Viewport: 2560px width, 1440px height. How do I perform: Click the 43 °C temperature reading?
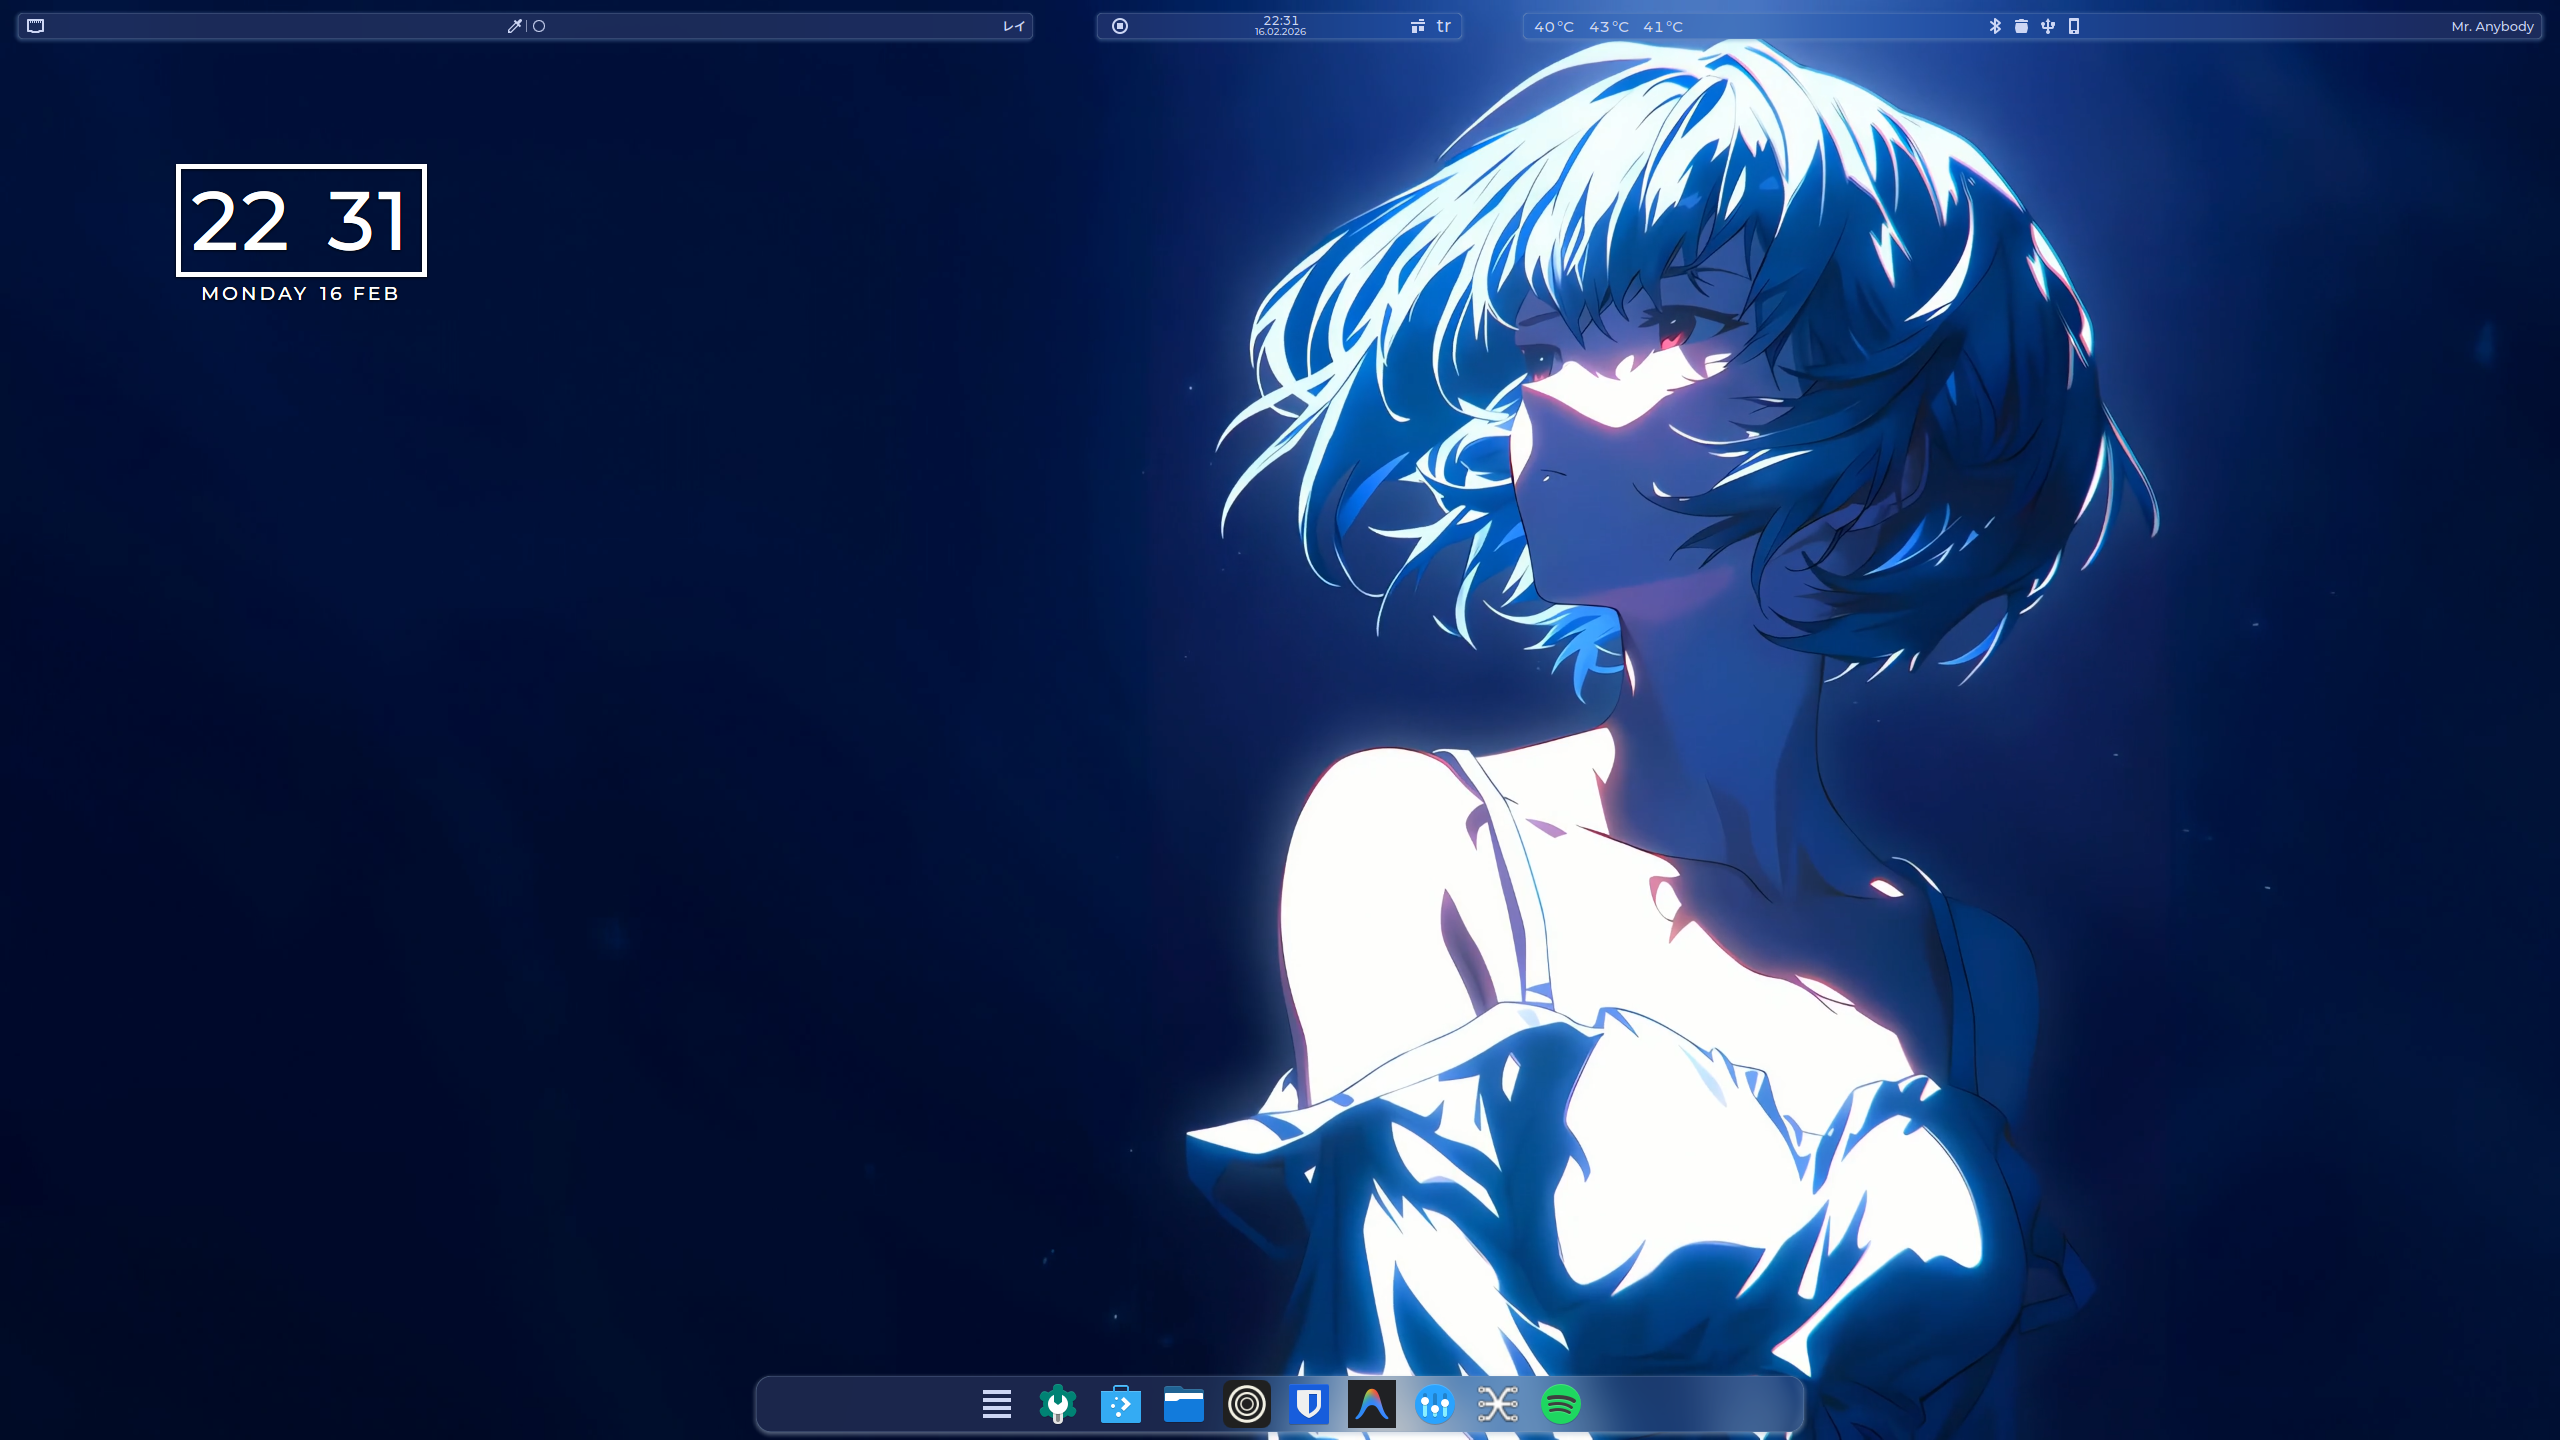pos(1609,27)
